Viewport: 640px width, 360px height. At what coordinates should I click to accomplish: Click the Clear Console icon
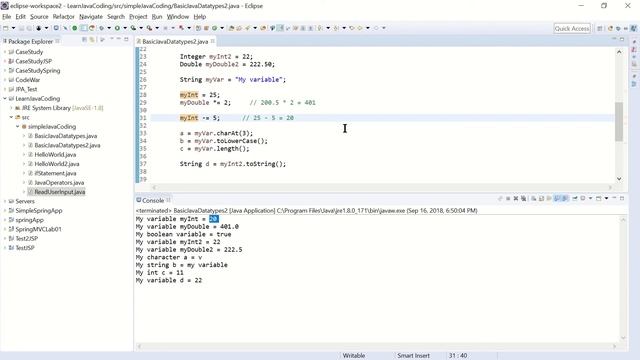pyautogui.click(x=533, y=198)
